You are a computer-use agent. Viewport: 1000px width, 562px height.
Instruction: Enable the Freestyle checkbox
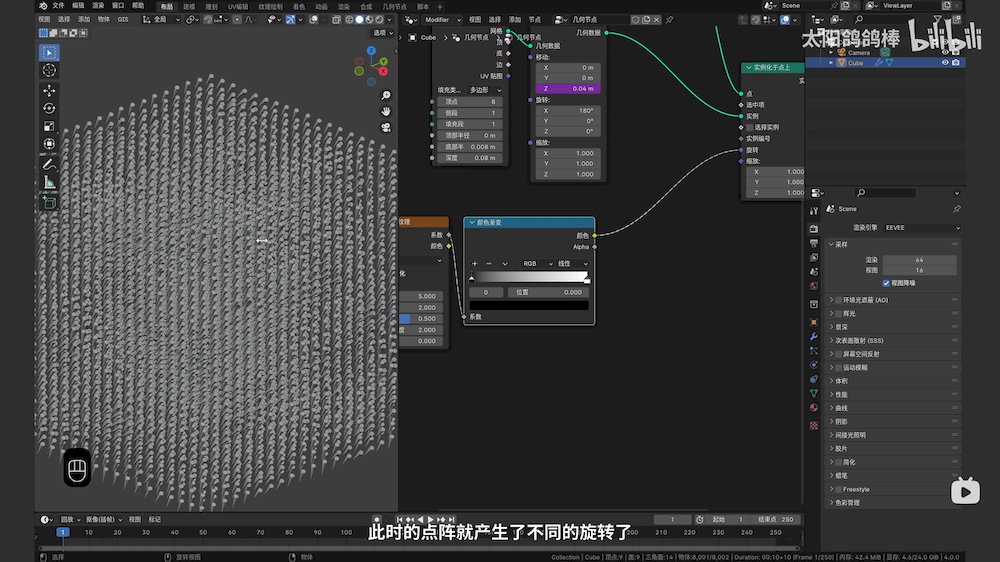839,489
